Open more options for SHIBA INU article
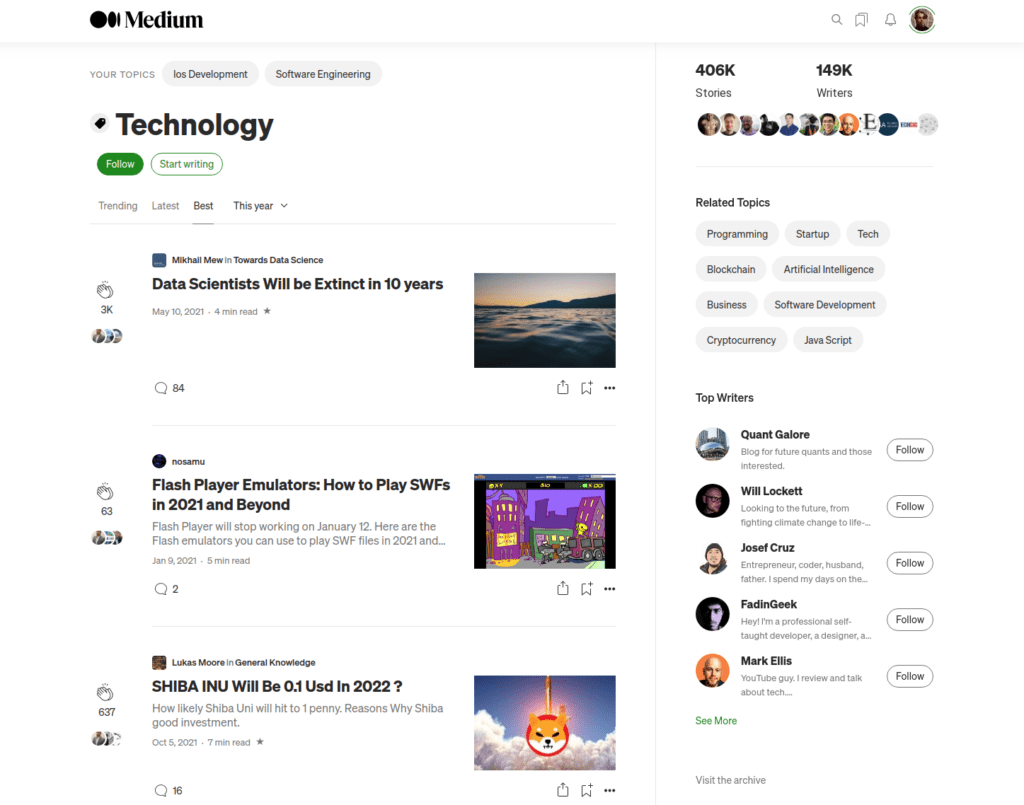Viewport: 1024px width, 805px height. [x=609, y=791]
